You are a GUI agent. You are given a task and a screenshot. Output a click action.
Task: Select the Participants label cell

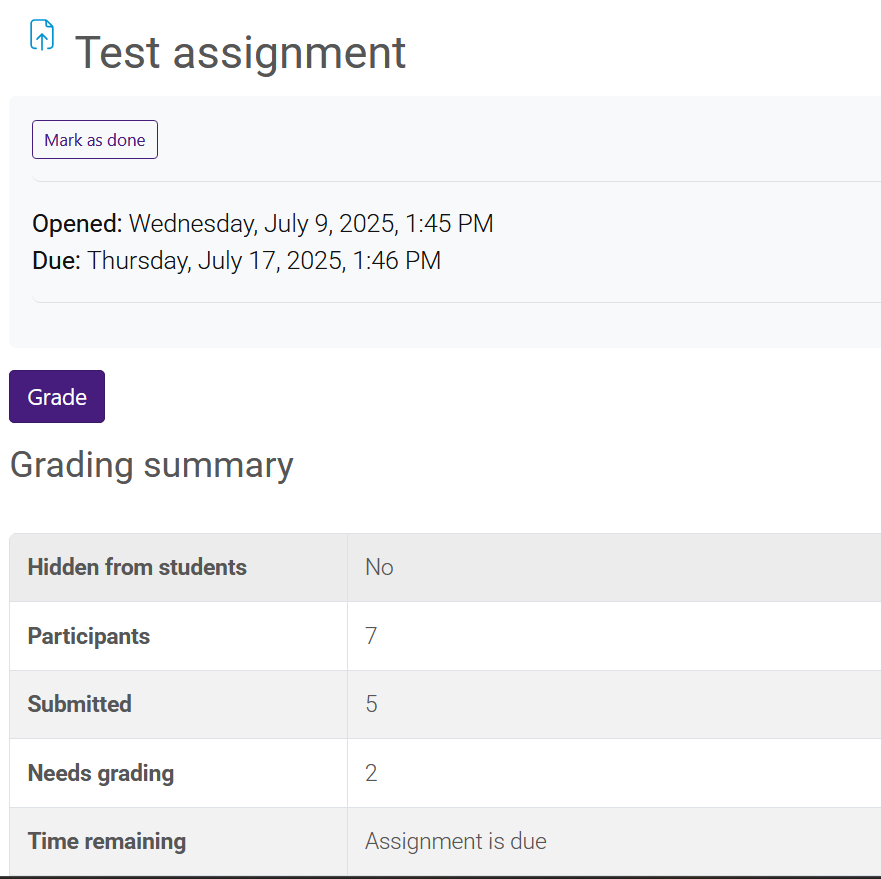[89, 636]
